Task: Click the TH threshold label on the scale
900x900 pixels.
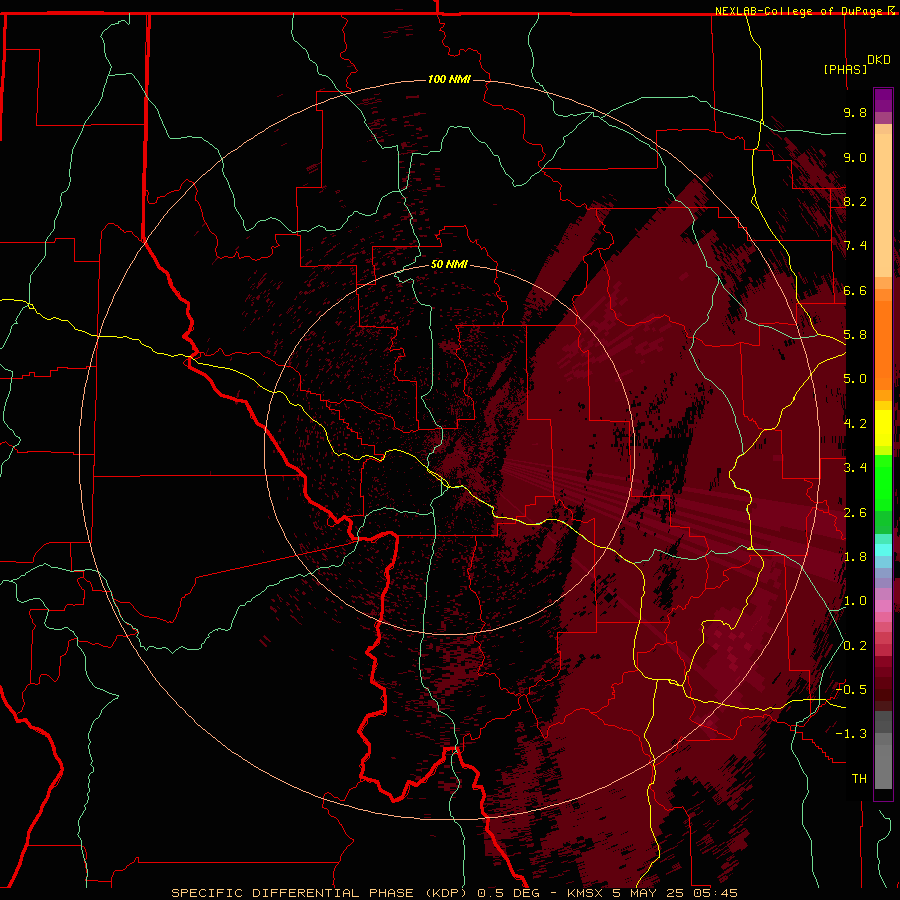Action: (x=859, y=778)
